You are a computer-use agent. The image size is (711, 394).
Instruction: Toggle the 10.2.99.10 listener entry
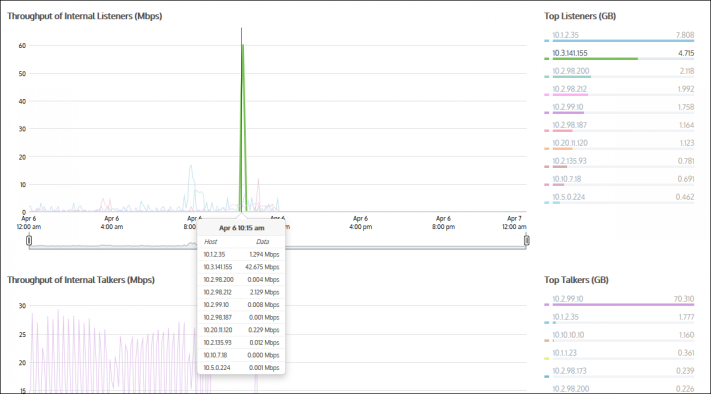click(619, 109)
